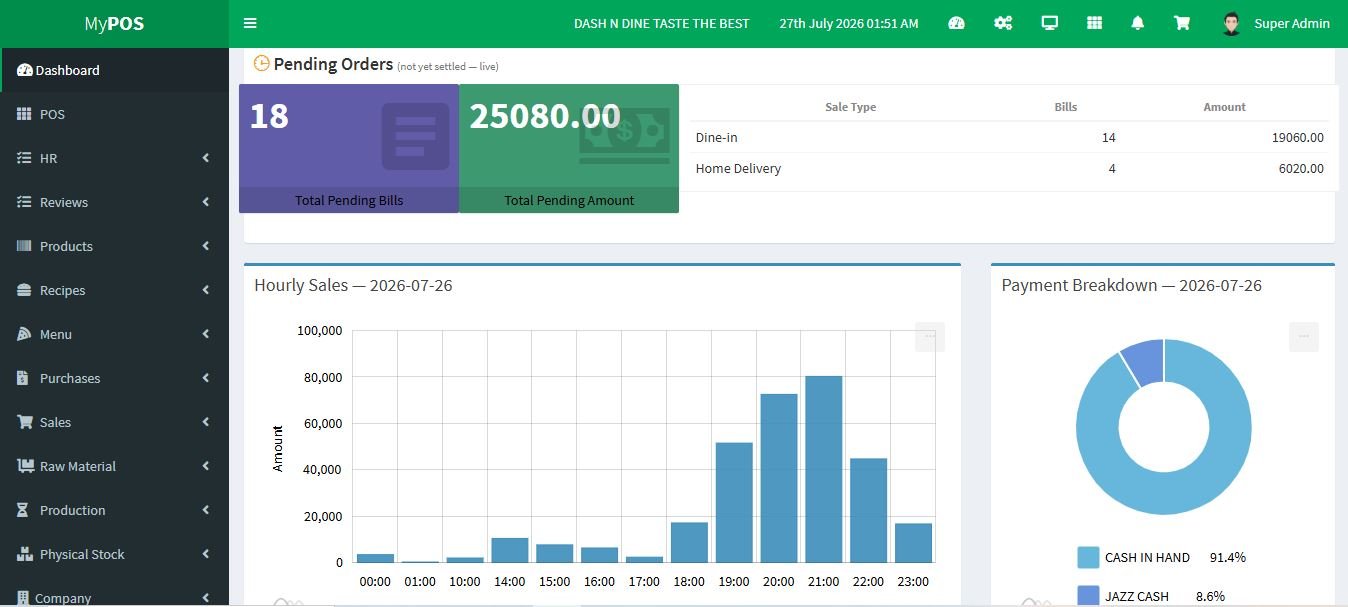This screenshot has width=1348, height=607.
Task: Open the Hourly Sales chart options menu
Action: click(x=930, y=337)
